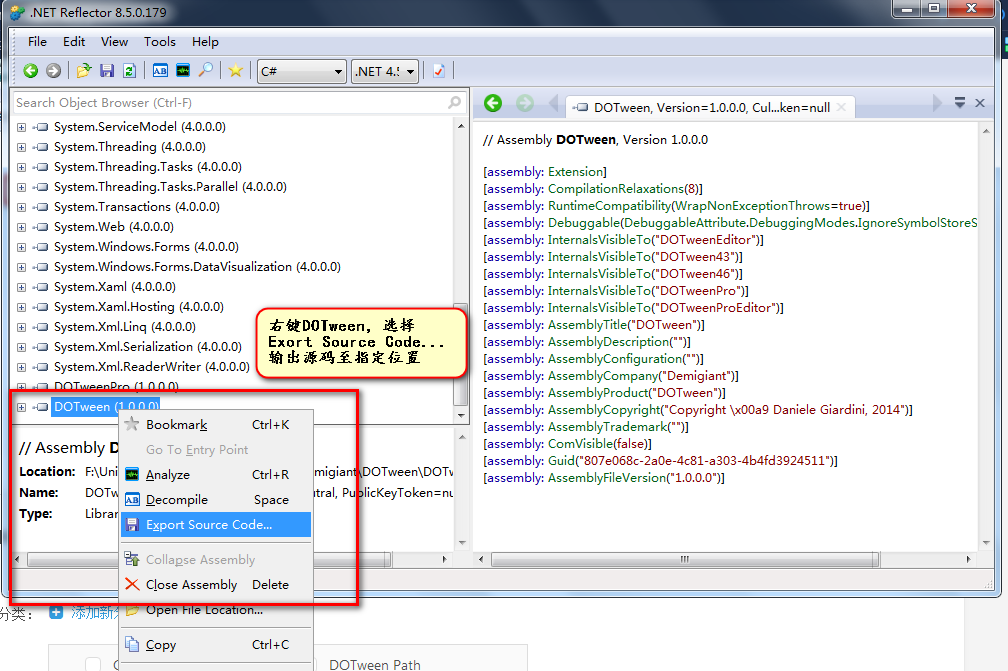Click the Refresh assemblies toolbar icon

click(129, 71)
